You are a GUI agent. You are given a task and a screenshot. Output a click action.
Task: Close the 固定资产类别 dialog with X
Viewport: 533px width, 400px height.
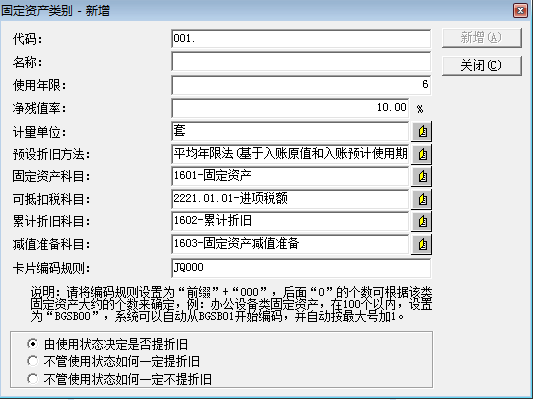[520, 11]
